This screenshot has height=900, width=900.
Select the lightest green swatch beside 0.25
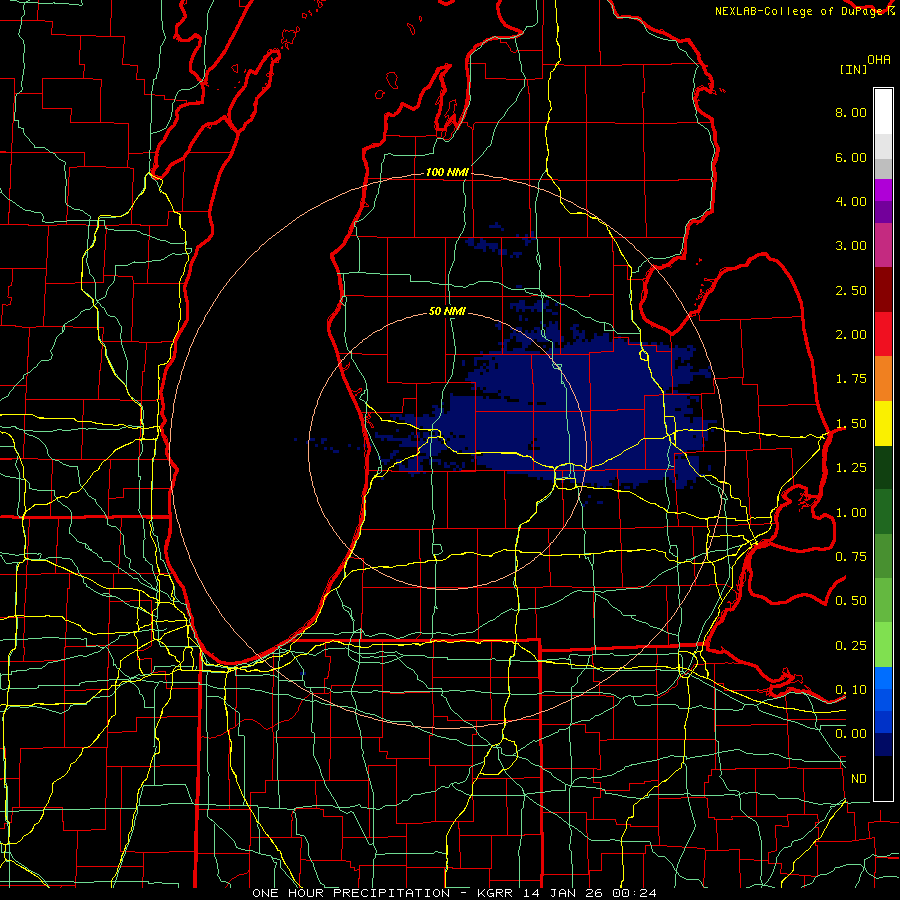coord(883,645)
